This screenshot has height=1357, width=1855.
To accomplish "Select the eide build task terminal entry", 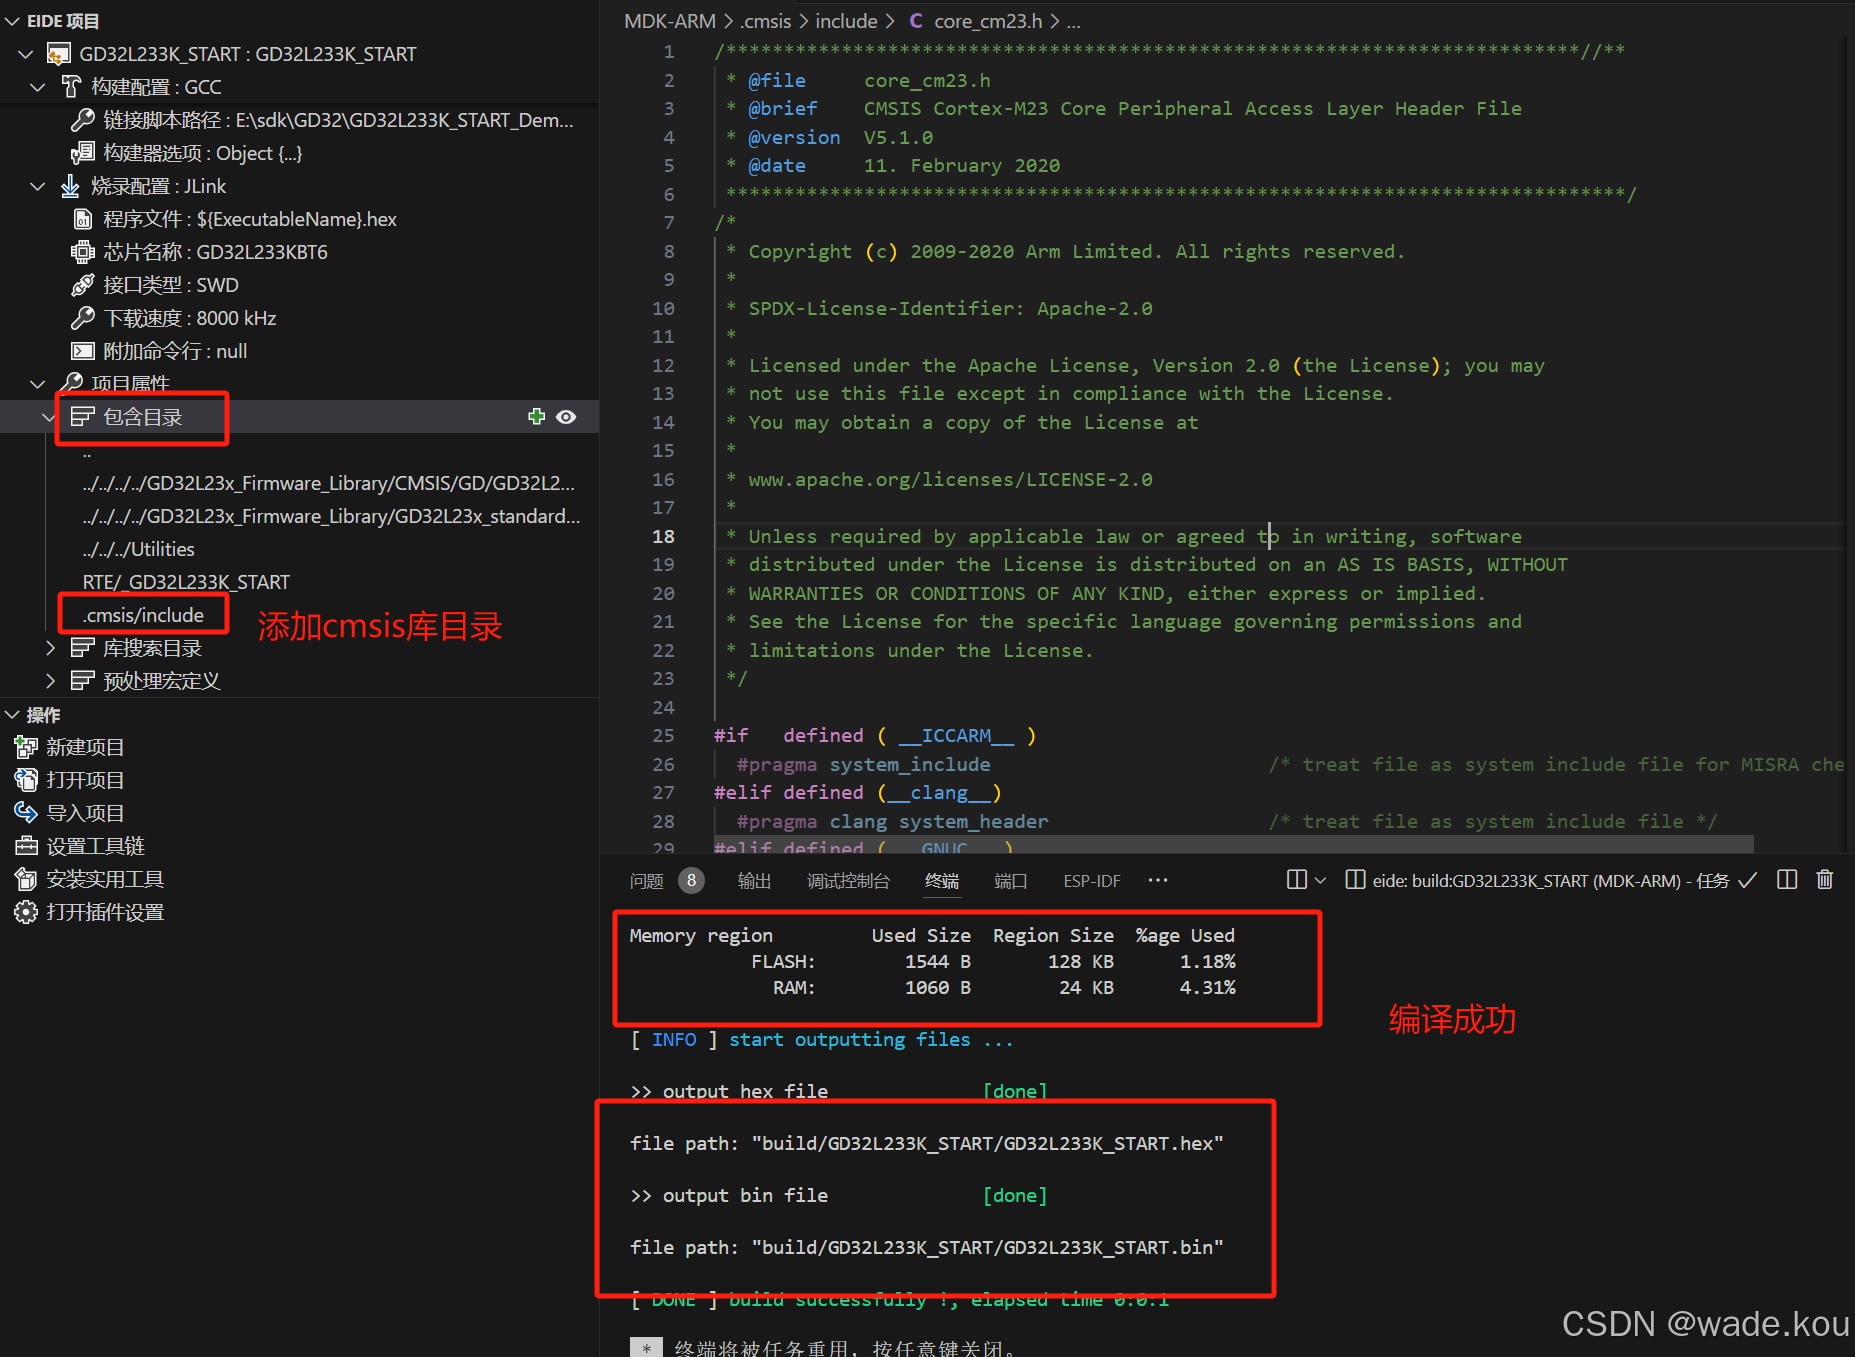I will point(1550,881).
